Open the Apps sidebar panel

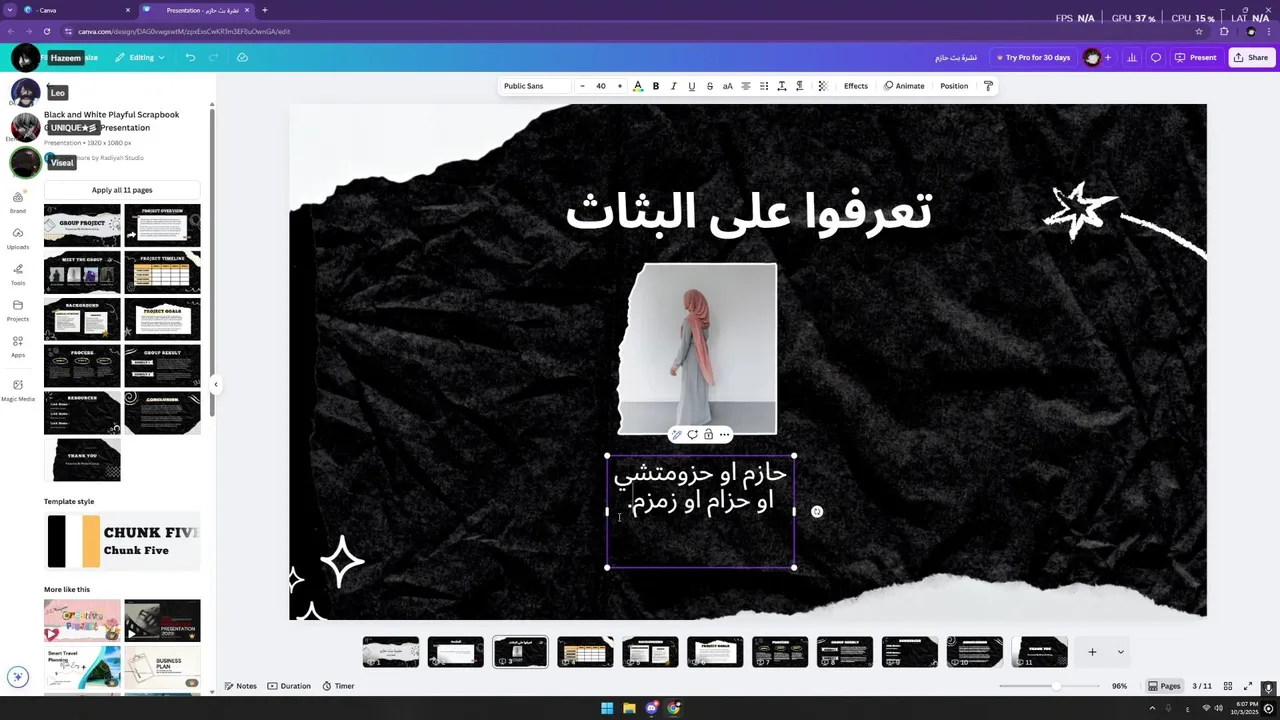18,346
